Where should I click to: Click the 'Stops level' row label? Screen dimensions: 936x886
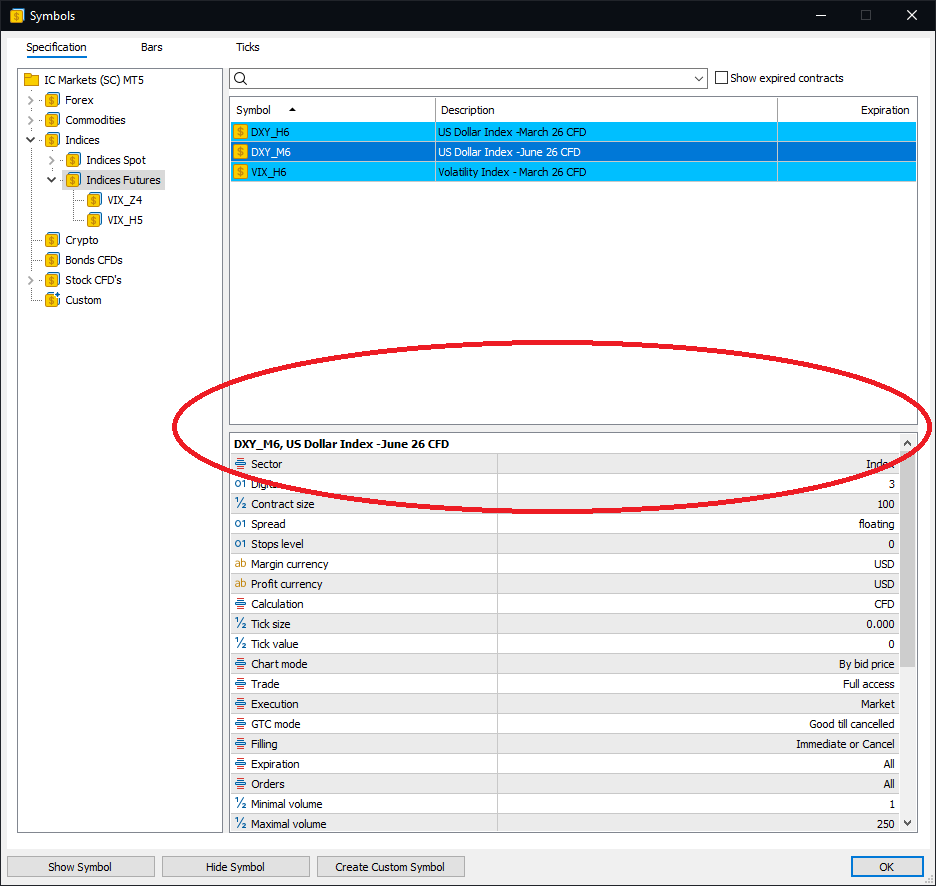(277, 544)
